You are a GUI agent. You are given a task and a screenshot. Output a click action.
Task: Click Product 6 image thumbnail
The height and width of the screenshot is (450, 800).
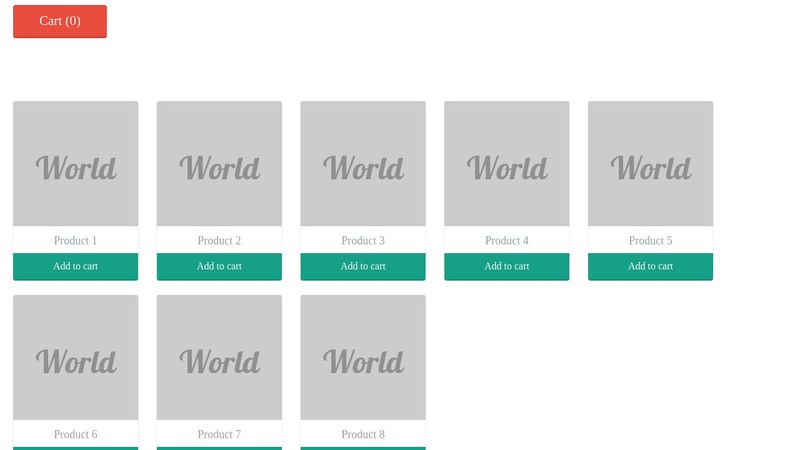tap(76, 357)
